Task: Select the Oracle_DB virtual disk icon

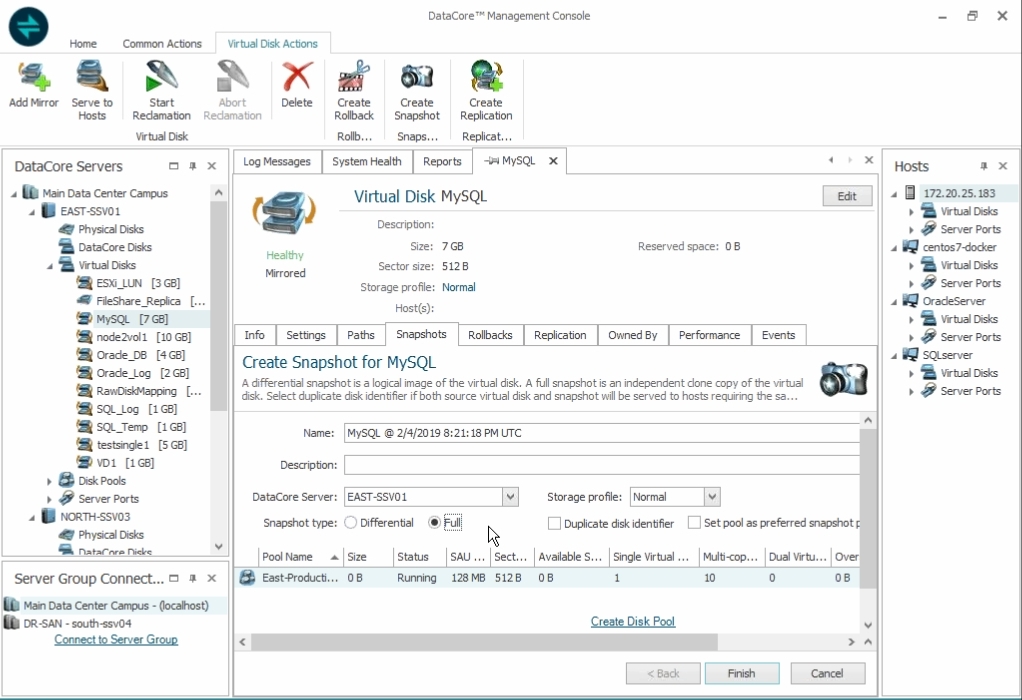Action: pyautogui.click(x=84, y=355)
